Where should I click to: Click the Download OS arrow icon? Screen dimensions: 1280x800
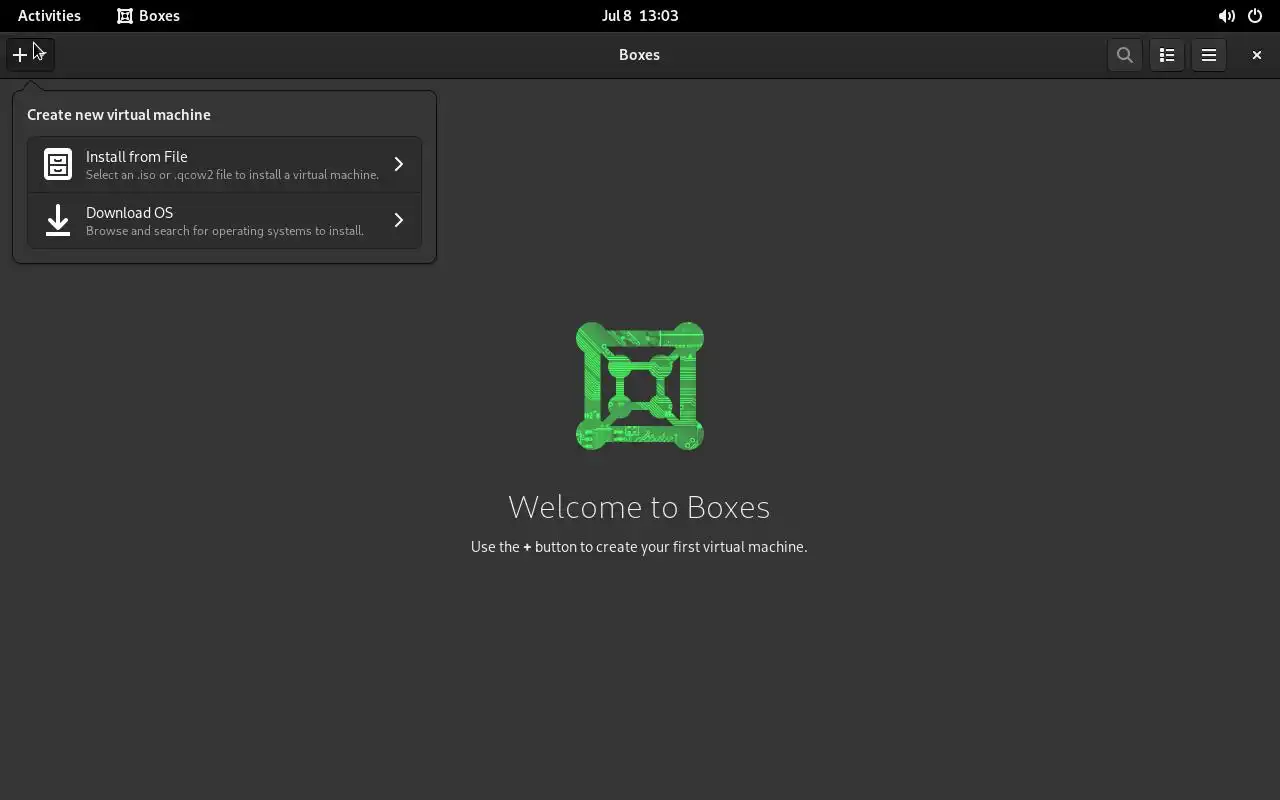[58, 220]
